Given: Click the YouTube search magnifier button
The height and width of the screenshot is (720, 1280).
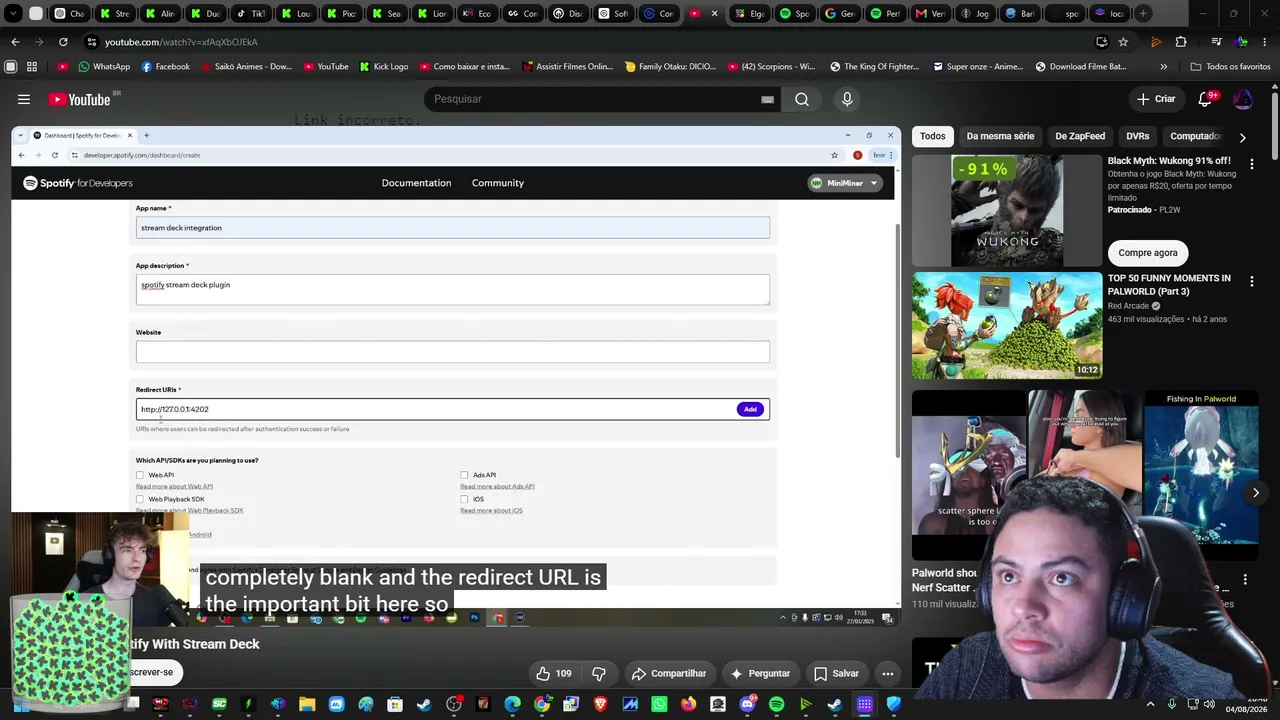Looking at the screenshot, I should click(802, 99).
